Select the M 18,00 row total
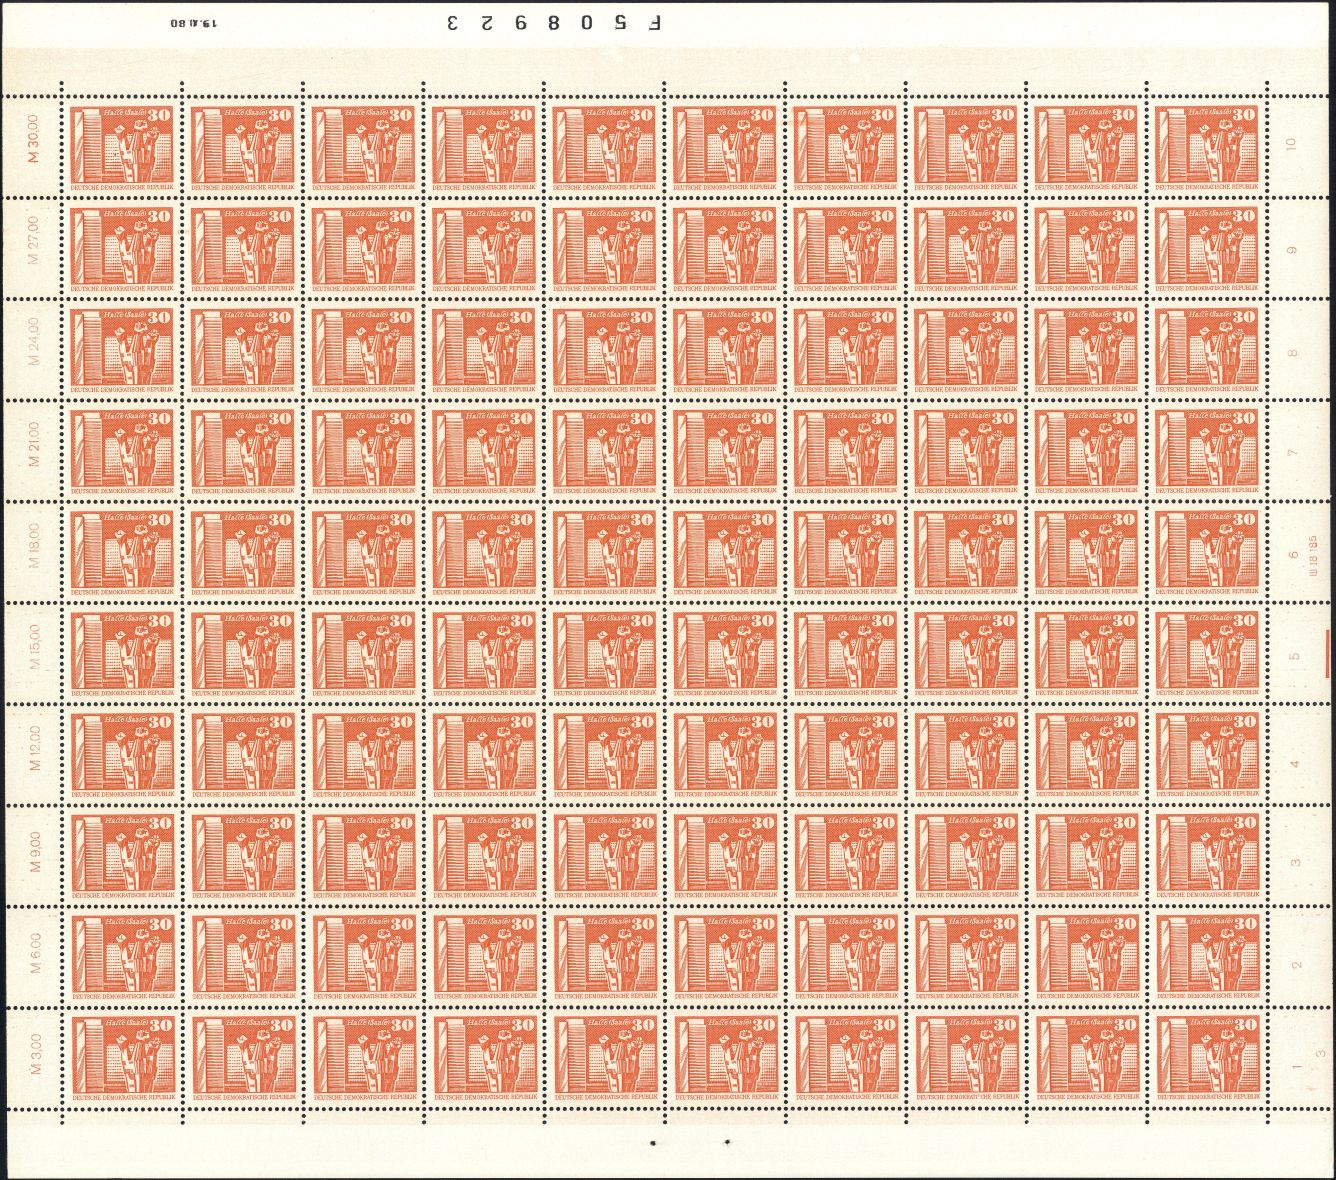The width and height of the screenshot is (1336, 1180). pyautogui.click(x=35, y=545)
